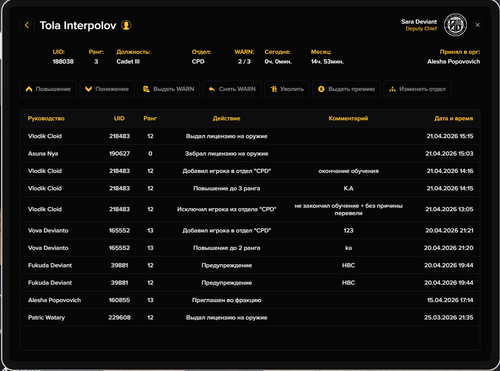Close the panel with the X button
This screenshot has height=371, width=500.
pyautogui.click(x=477, y=25)
